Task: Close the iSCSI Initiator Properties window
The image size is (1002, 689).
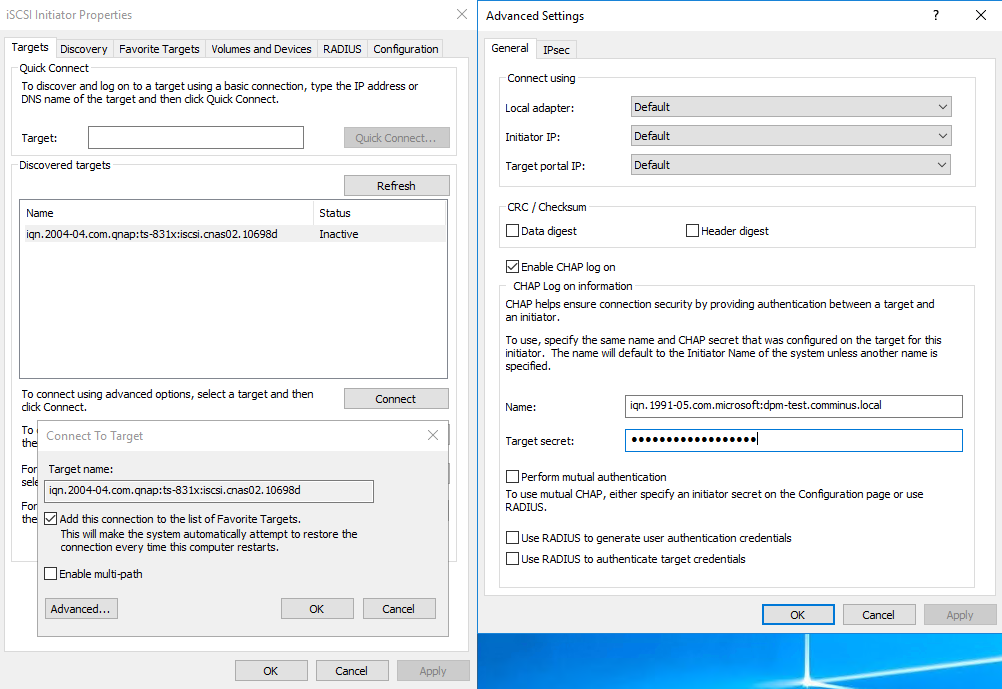Action: (x=461, y=14)
